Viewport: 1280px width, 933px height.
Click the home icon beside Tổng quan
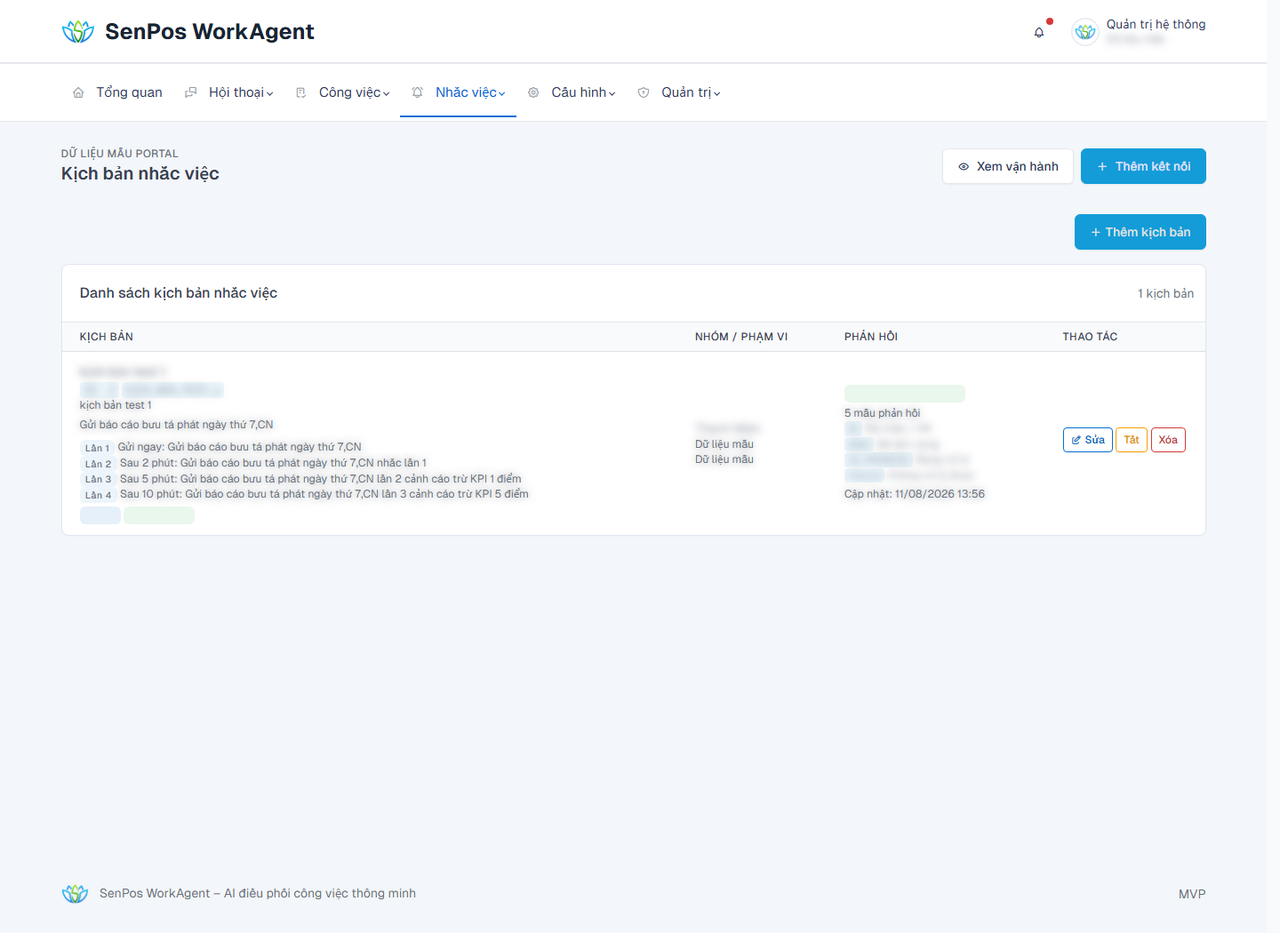pos(78,93)
